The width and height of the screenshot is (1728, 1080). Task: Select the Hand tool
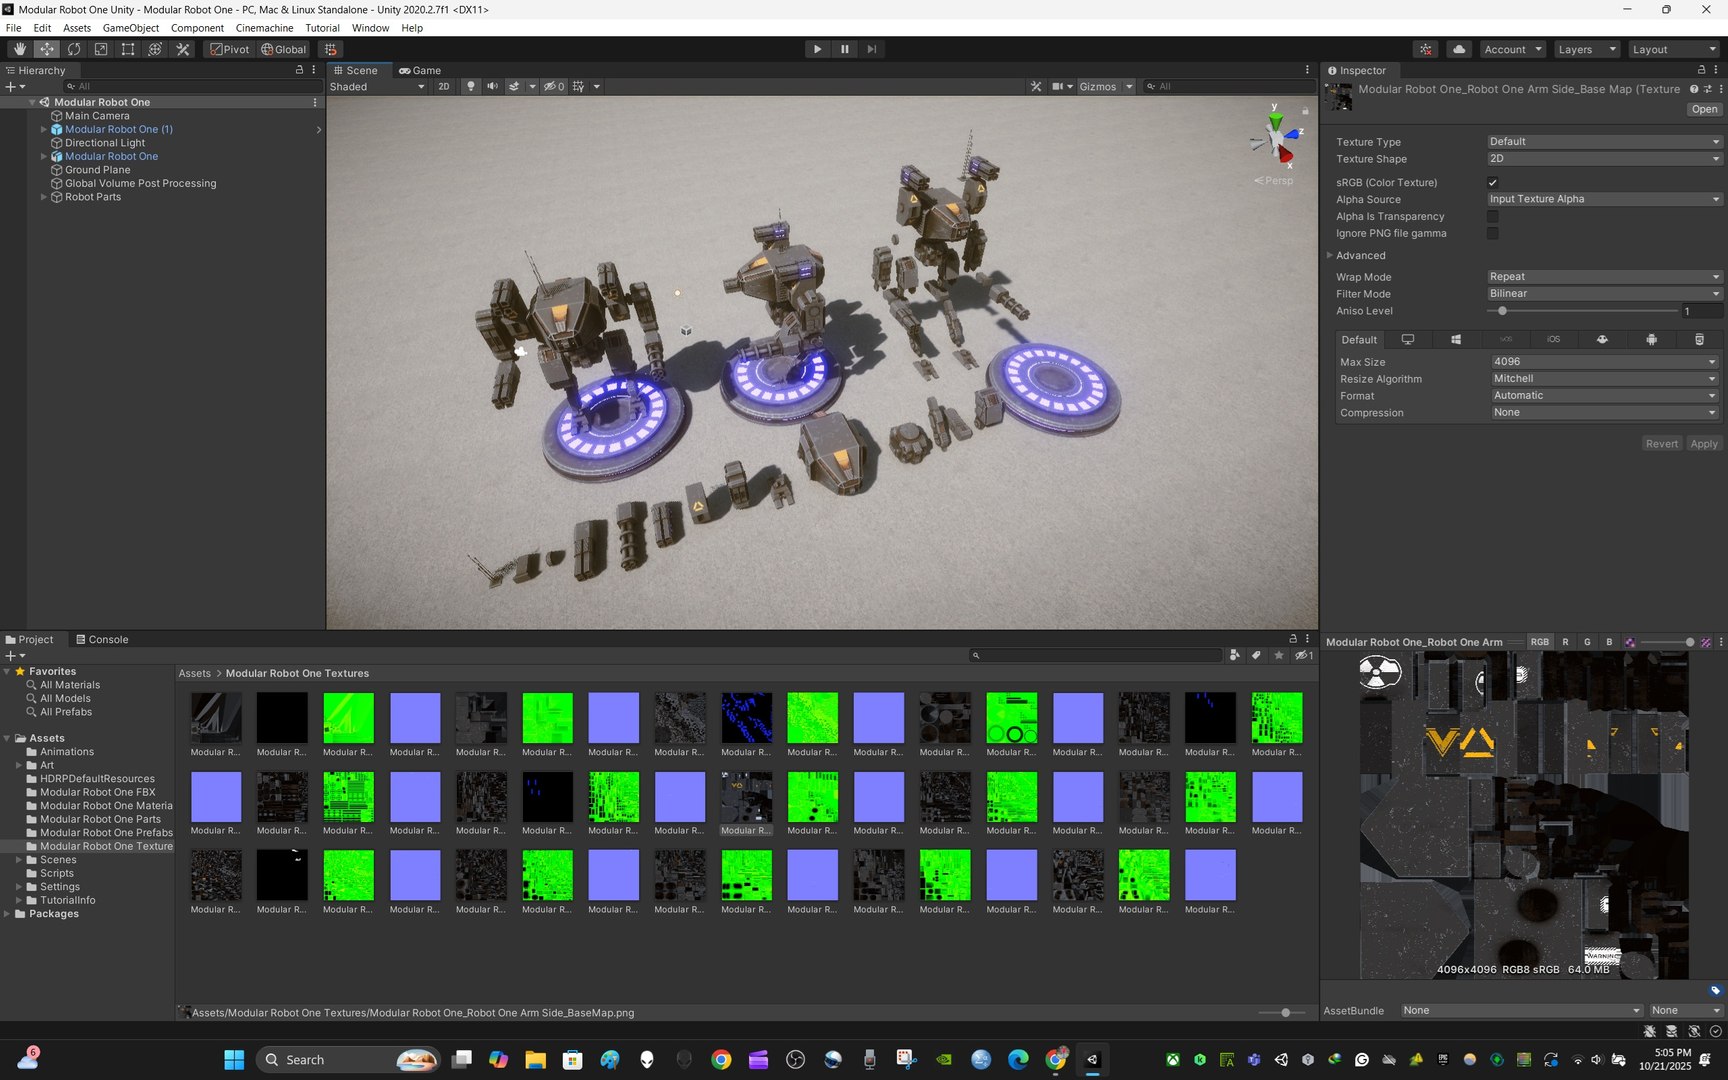click(x=20, y=49)
